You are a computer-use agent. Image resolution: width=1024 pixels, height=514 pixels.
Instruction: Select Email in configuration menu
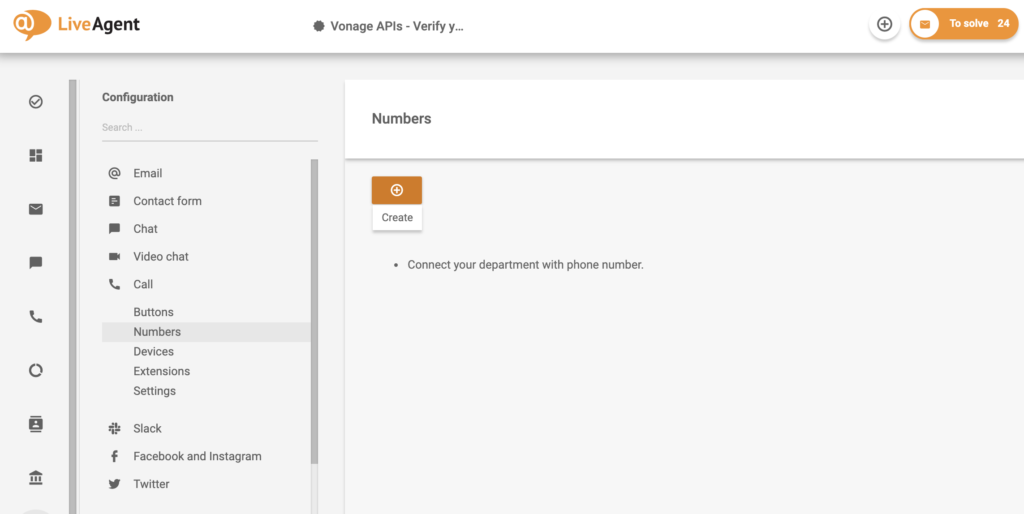147,173
